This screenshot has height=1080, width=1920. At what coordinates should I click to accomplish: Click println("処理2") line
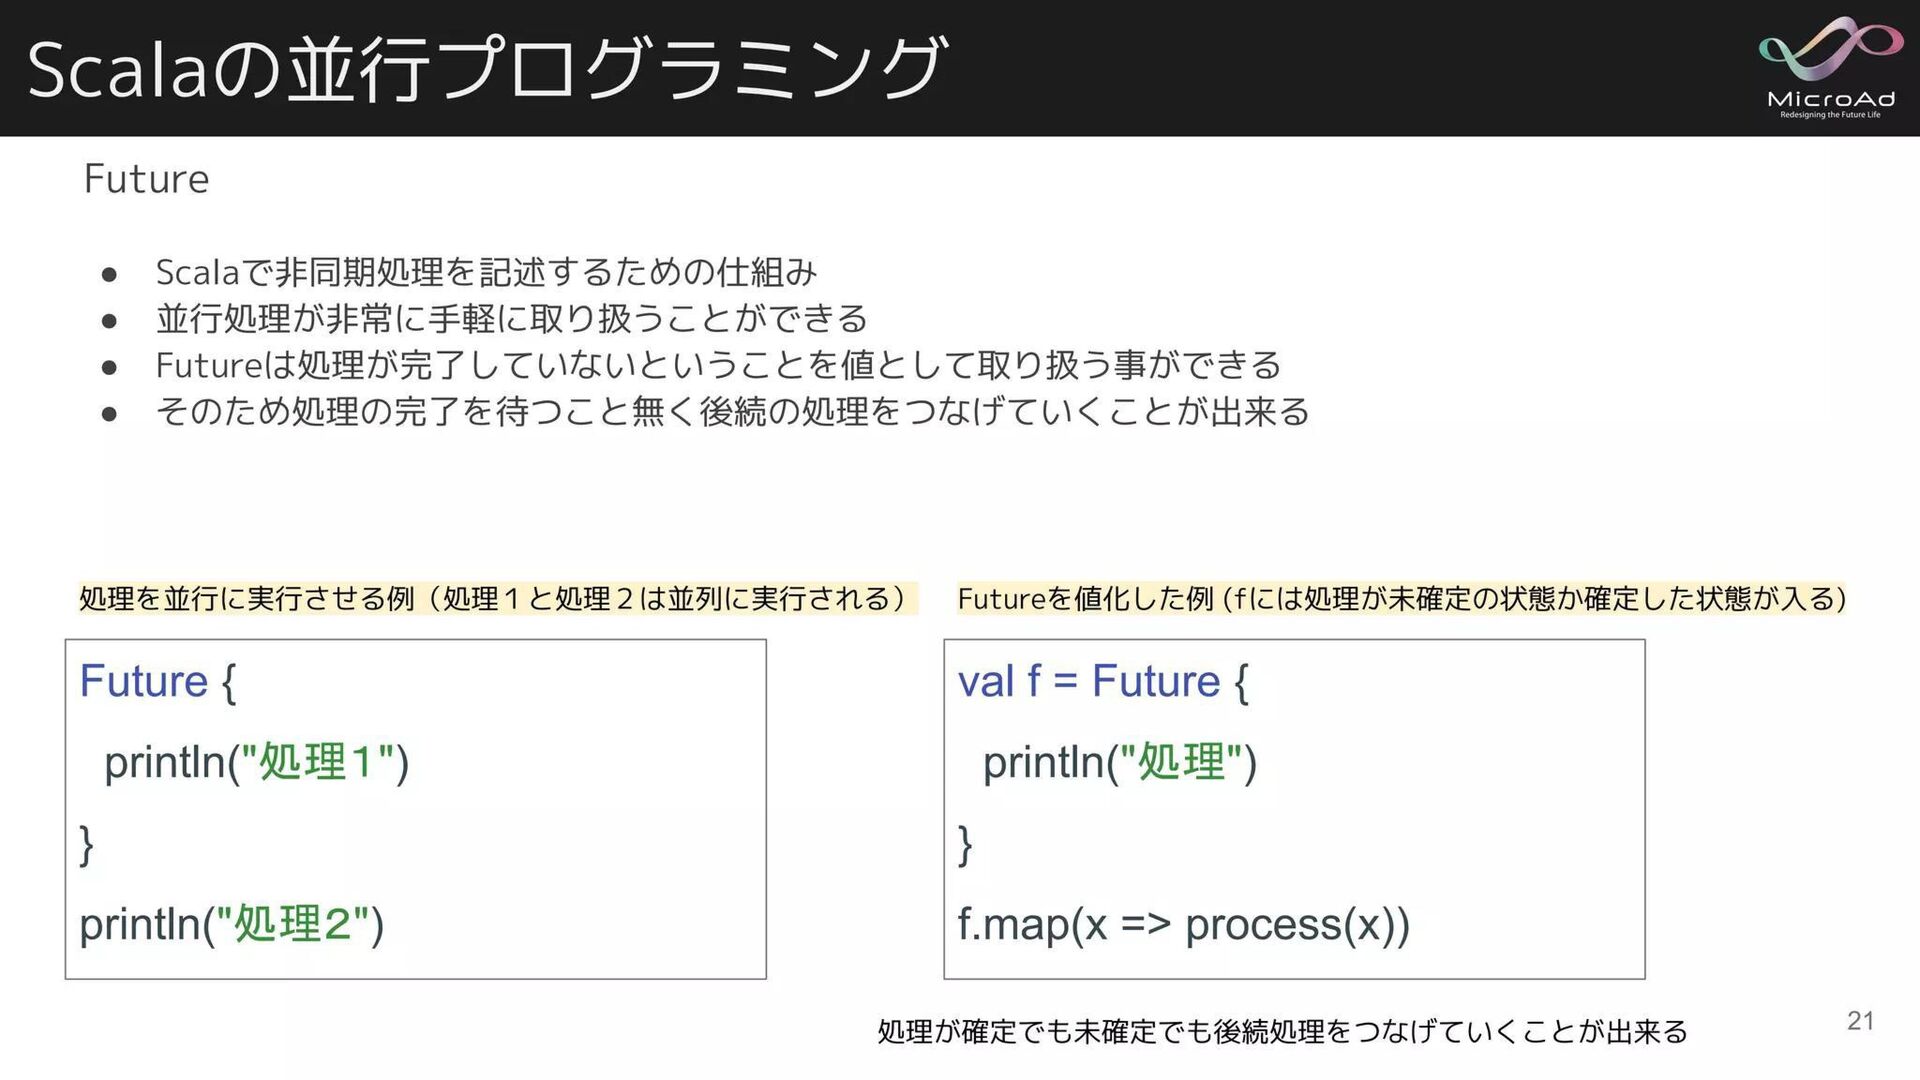click(x=231, y=924)
